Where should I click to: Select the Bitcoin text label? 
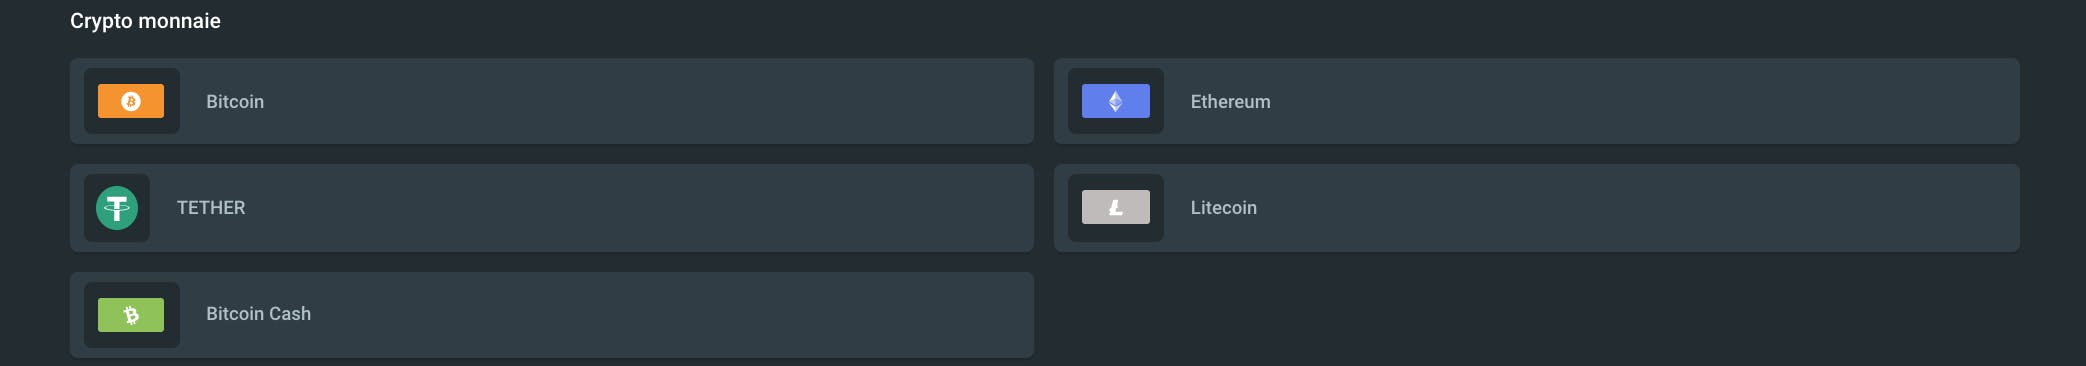[x=235, y=102]
